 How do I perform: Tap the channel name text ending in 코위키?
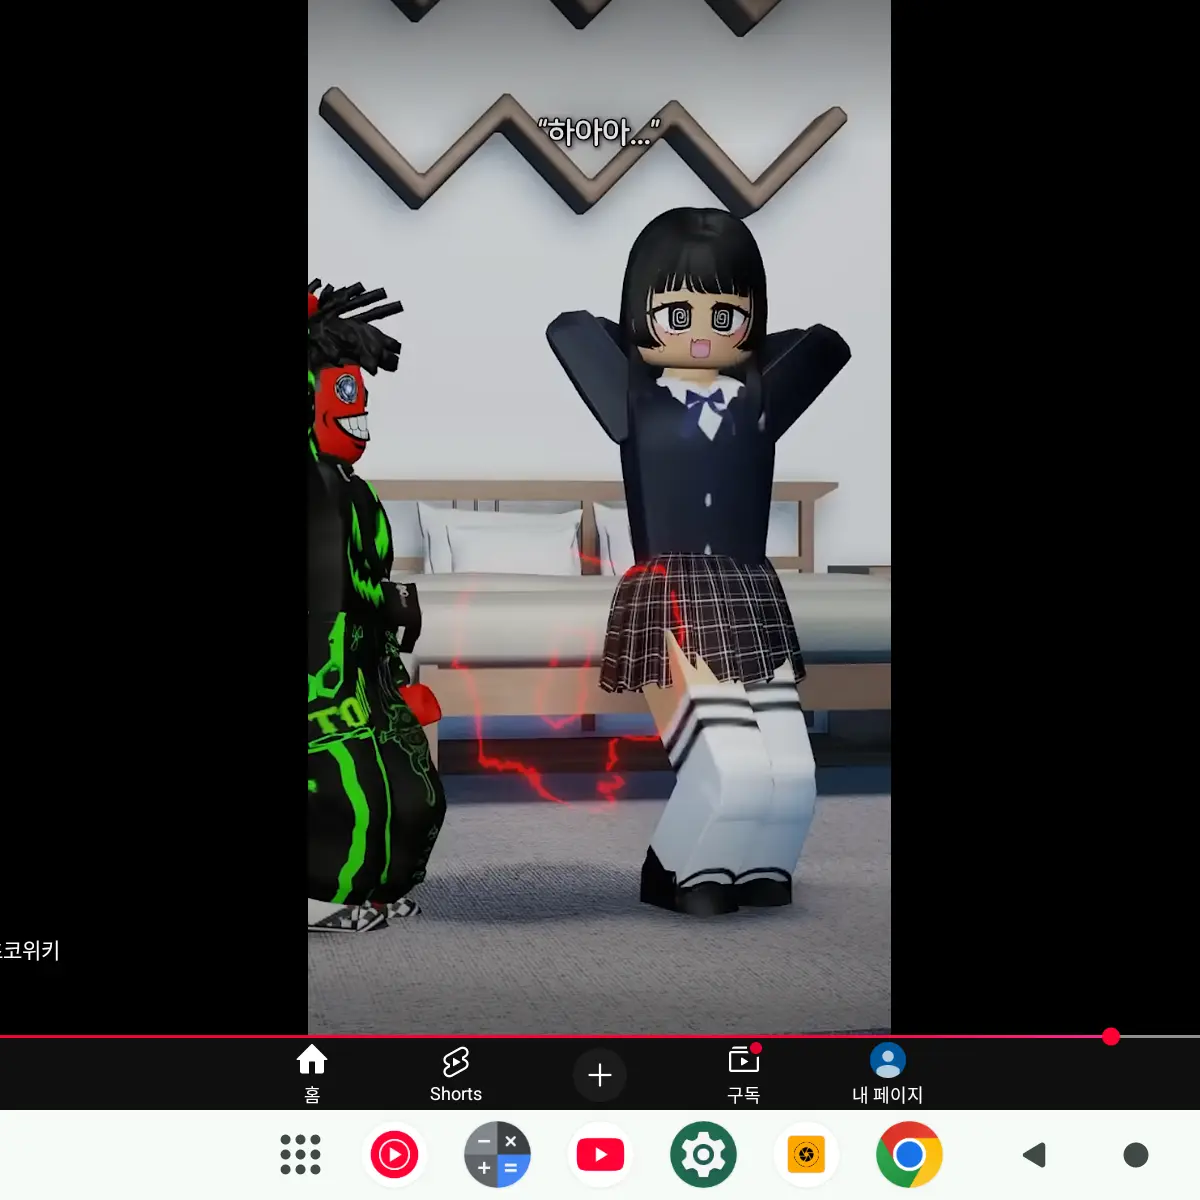click(x=30, y=950)
